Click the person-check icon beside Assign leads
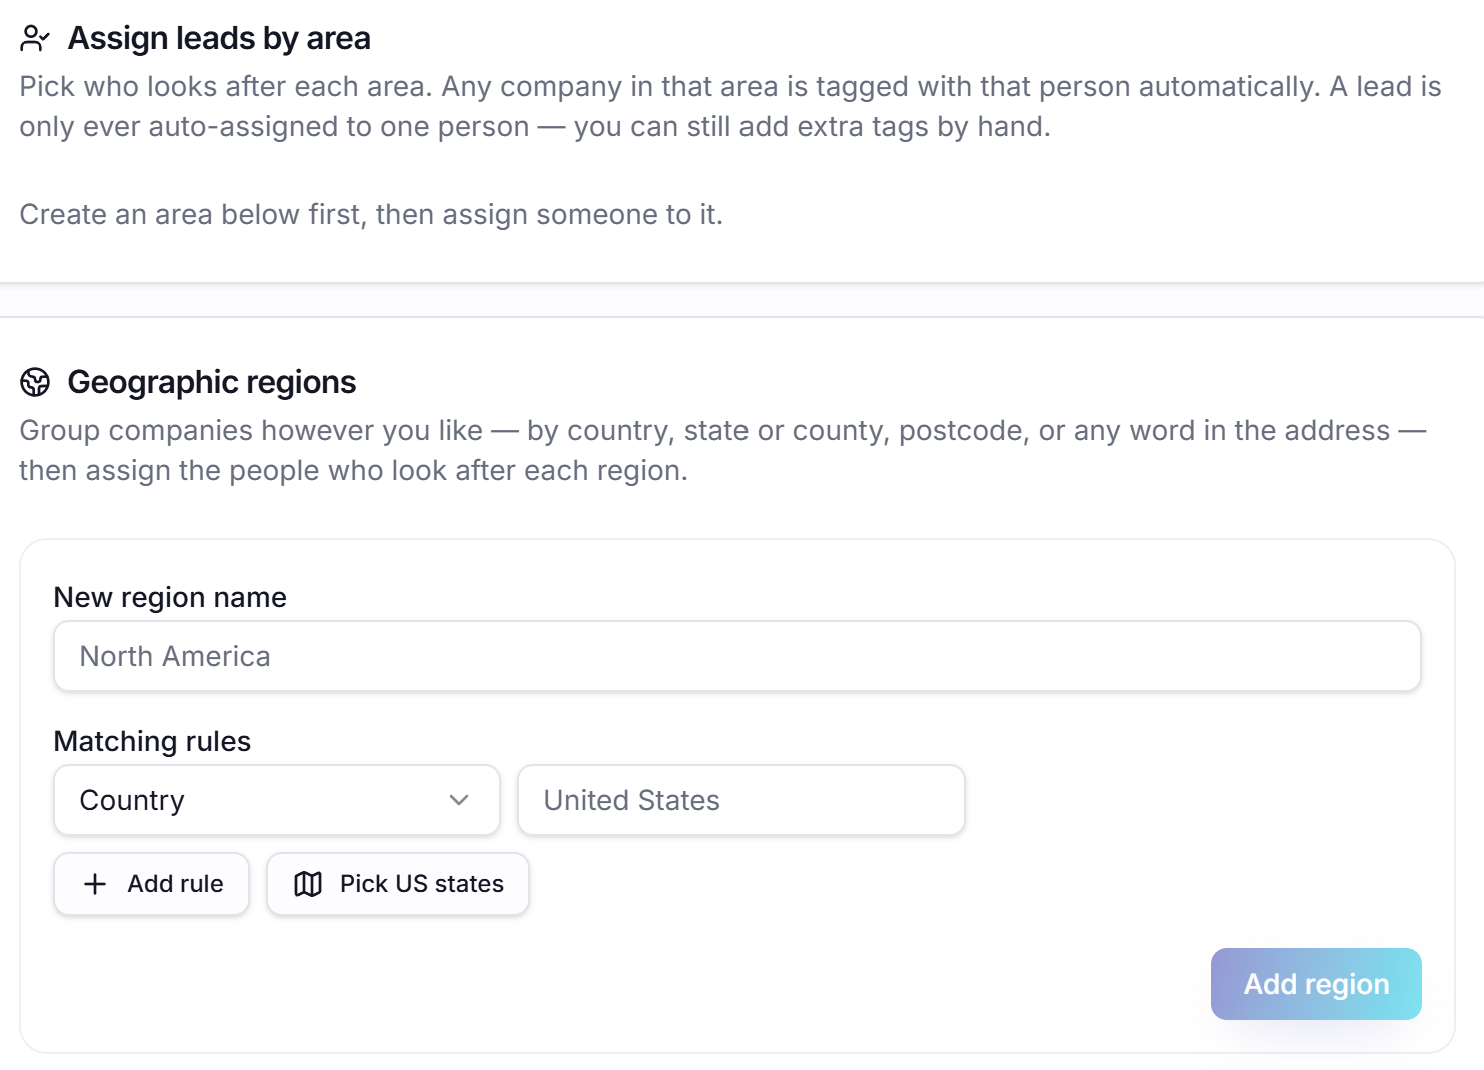1484x1070 pixels. [35, 39]
